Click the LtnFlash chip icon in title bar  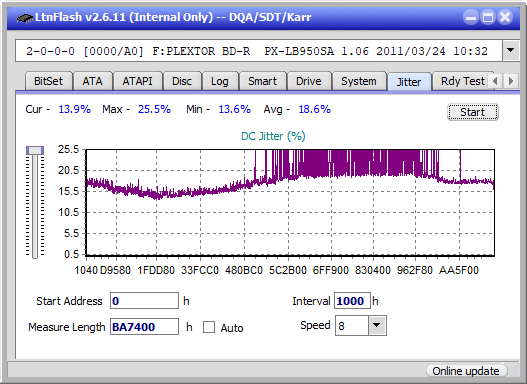[24, 17]
